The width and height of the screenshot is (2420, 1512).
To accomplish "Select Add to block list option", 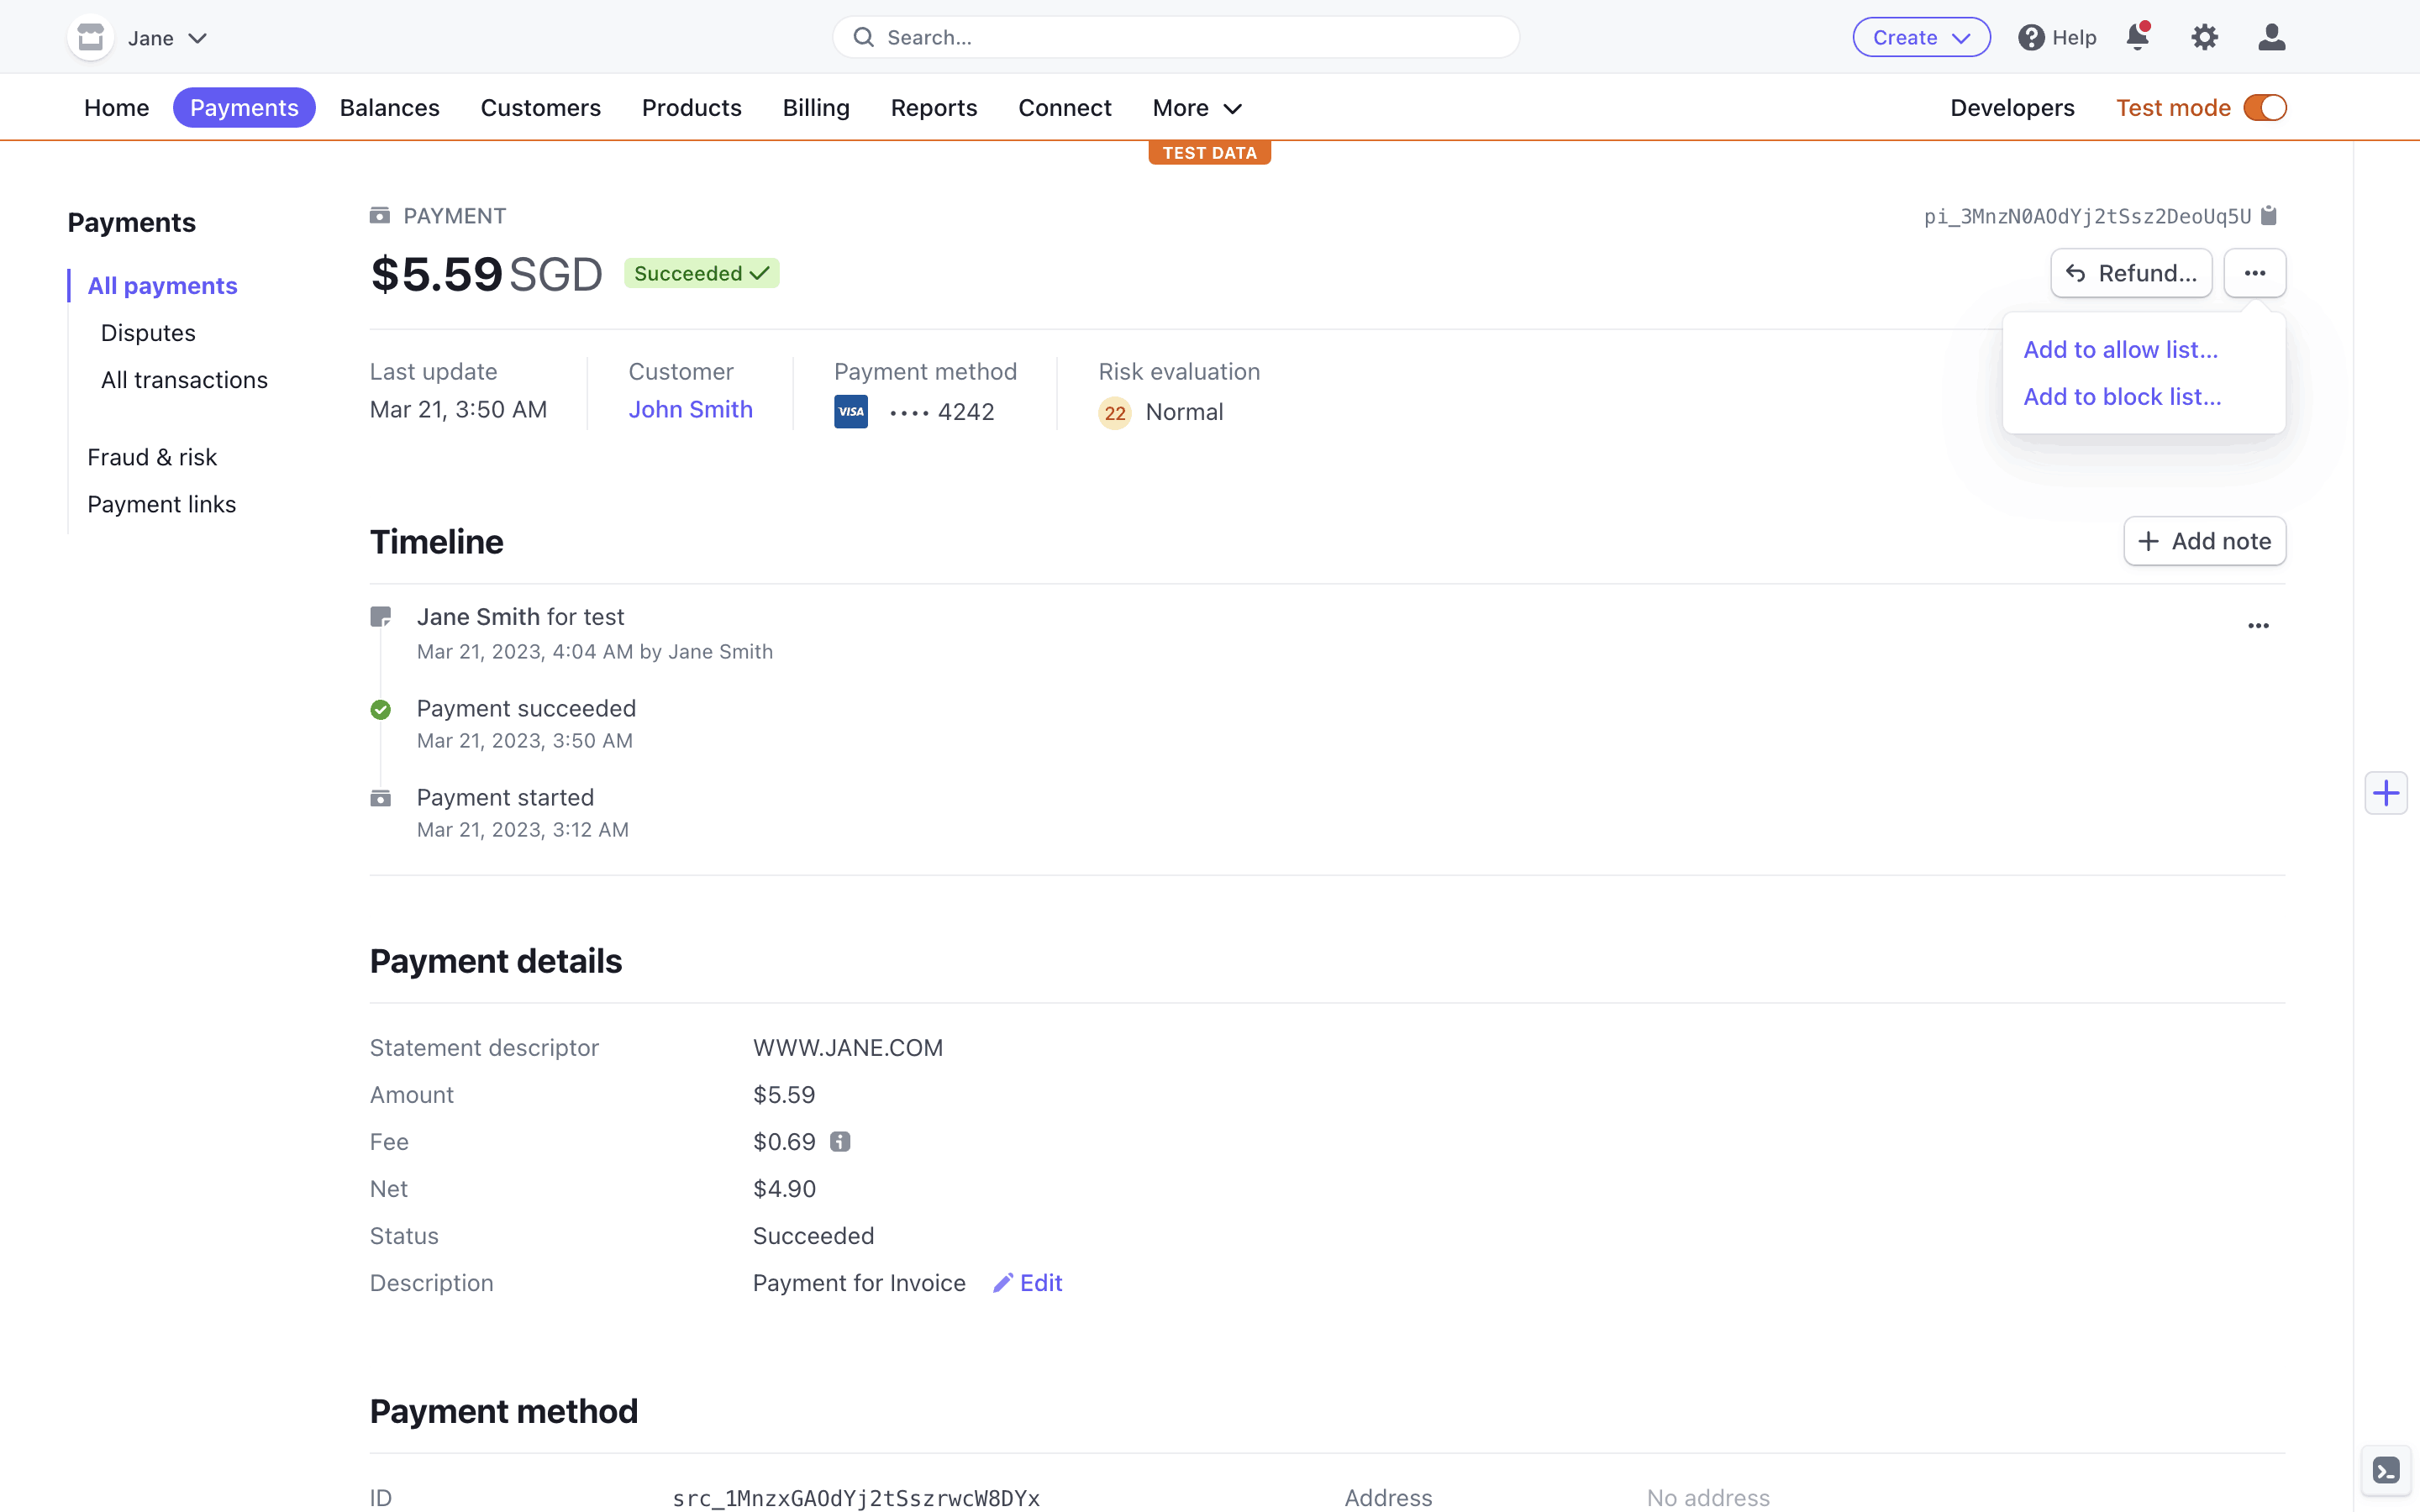I will (x=2122, y=397).
